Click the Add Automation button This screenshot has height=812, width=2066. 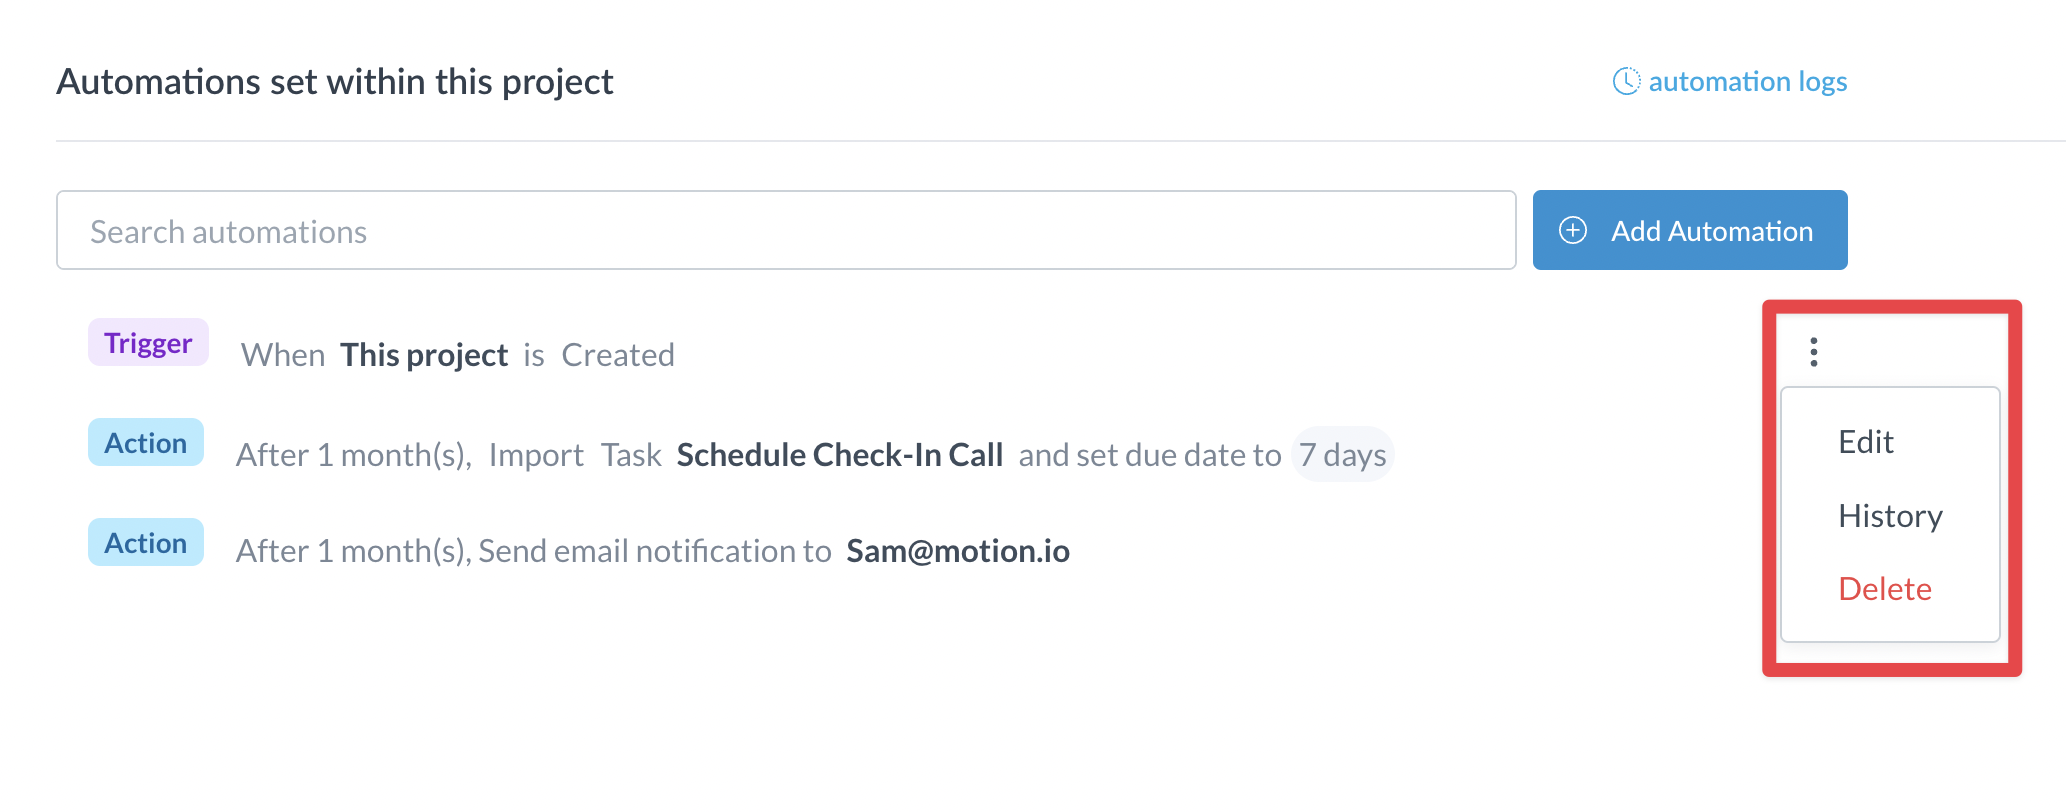pos(1690,230)
